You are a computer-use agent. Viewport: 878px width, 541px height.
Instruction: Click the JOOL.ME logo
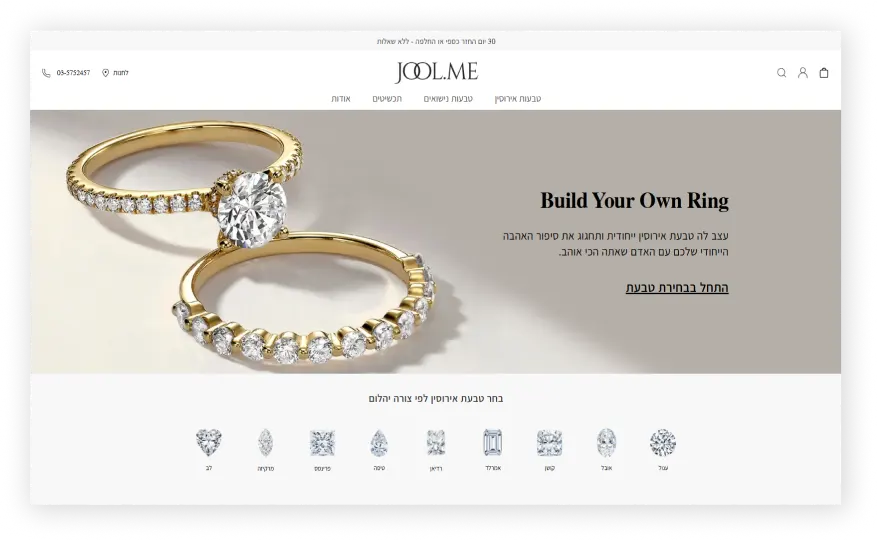coord(436,72)
